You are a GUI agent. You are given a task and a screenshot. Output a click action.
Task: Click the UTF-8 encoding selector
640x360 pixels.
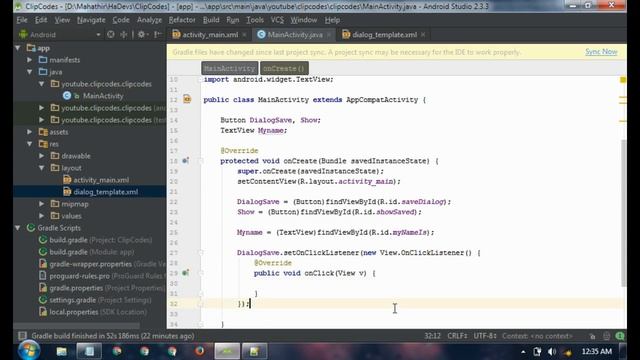pos(485,336)
